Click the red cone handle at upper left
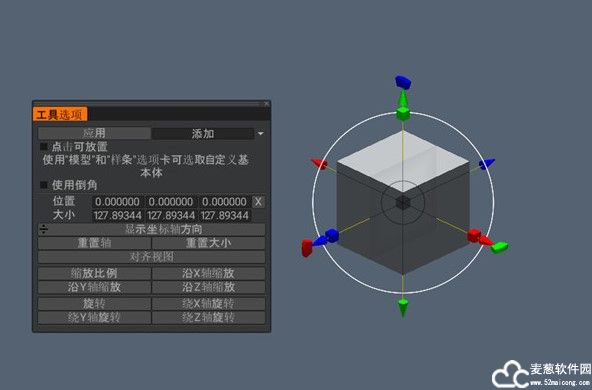Viewport: 592px width, 390px height. pyautogui.click(x=319, y=163)
